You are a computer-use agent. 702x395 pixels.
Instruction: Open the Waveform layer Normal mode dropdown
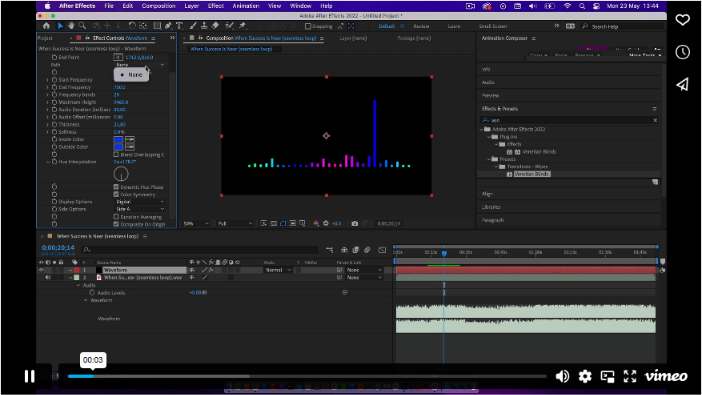pos(278,270)
